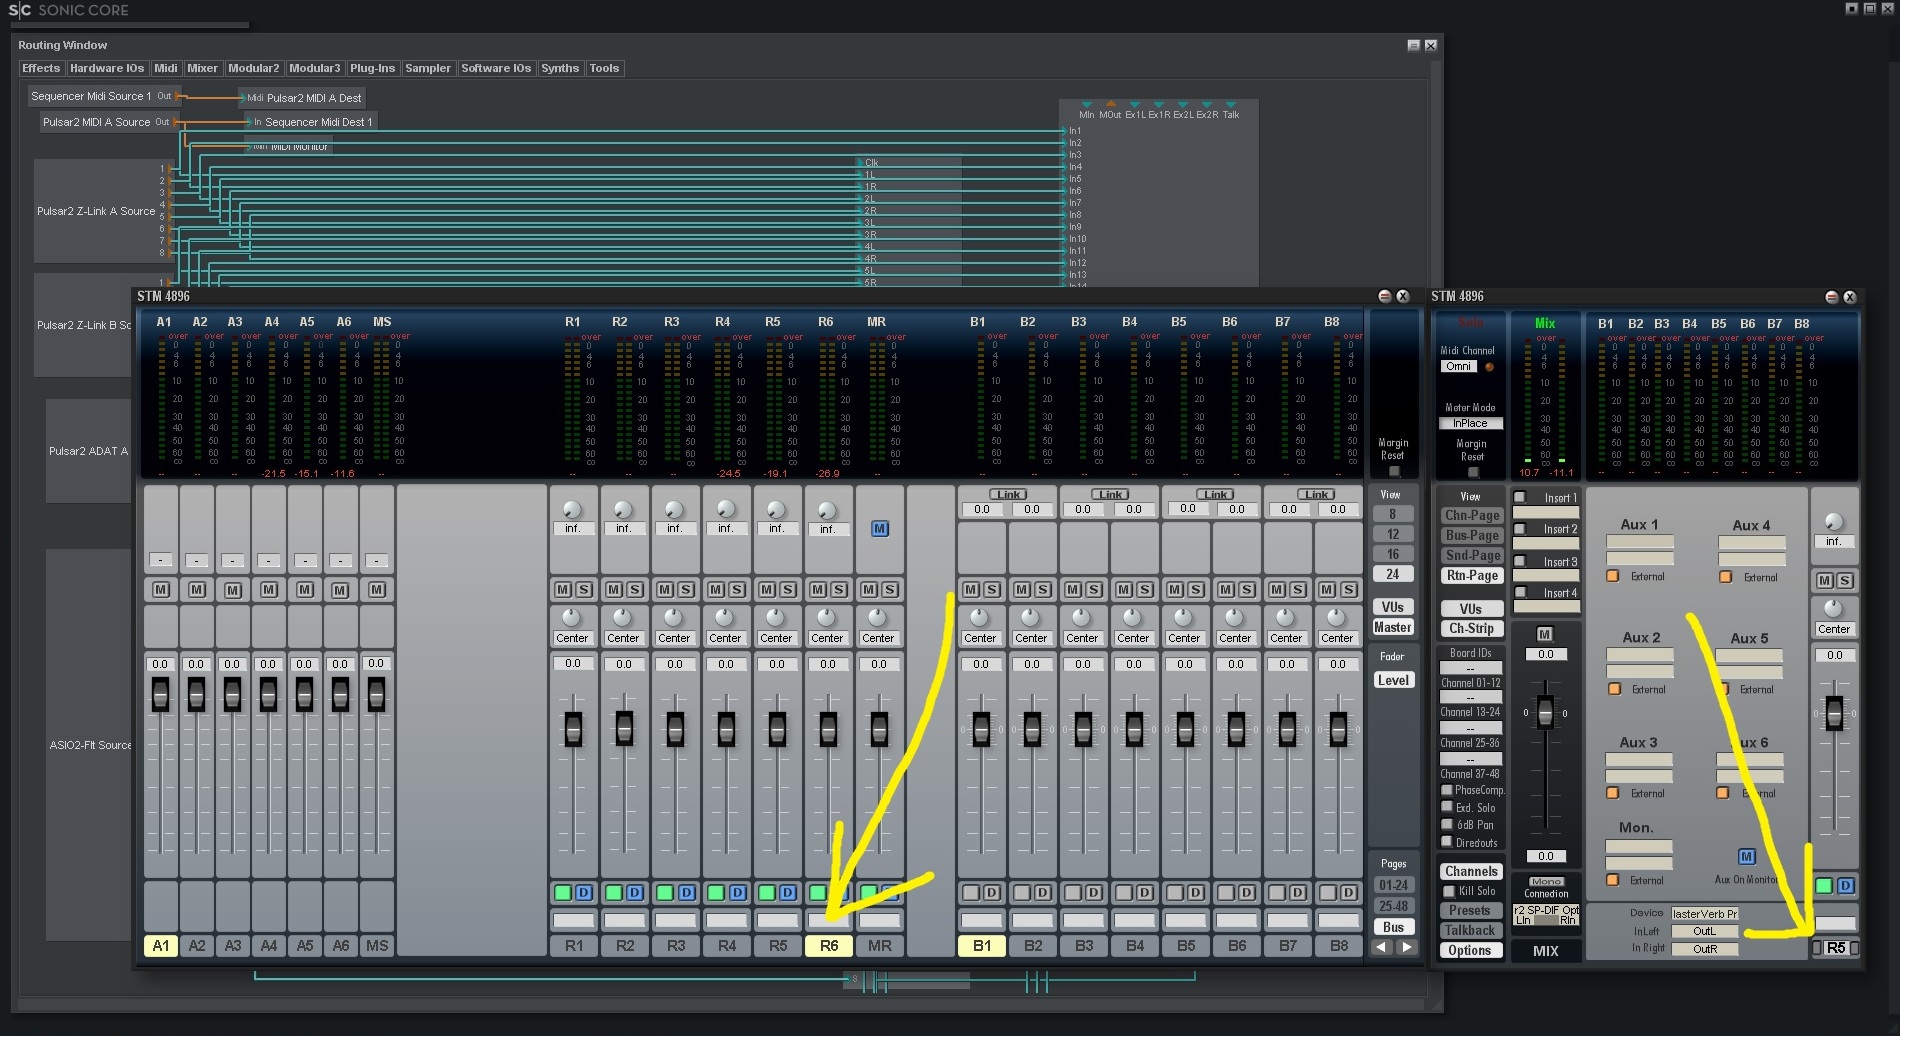Toggle Kill Solo checkbox
The width and height of the screenshot is (1928, 1060).
coord(1448,891)
